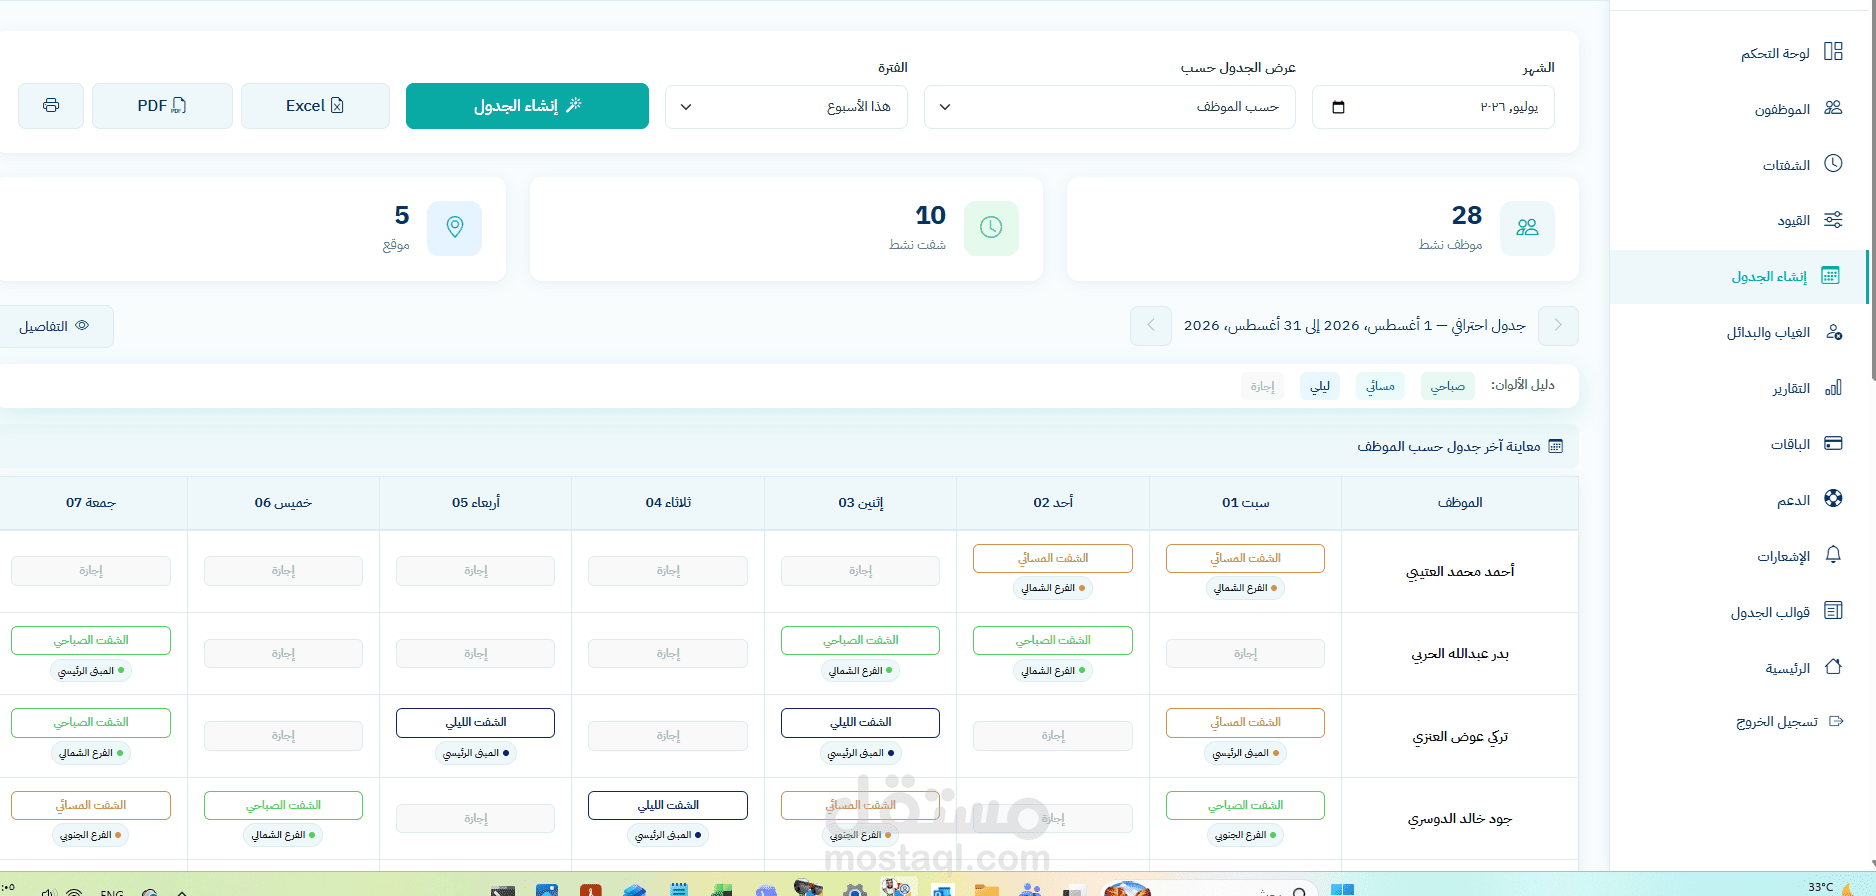Click the printer icon button

point(51,106)
